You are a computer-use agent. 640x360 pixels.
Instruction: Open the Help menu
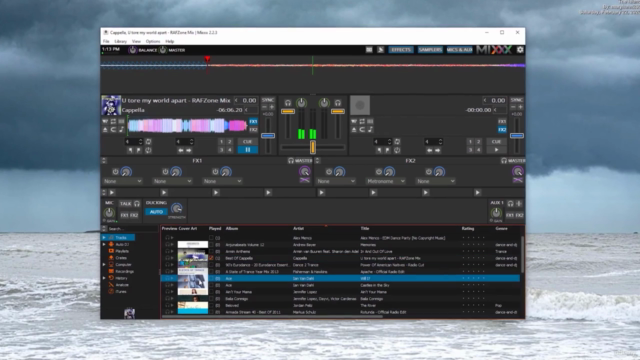coord(169,41)
